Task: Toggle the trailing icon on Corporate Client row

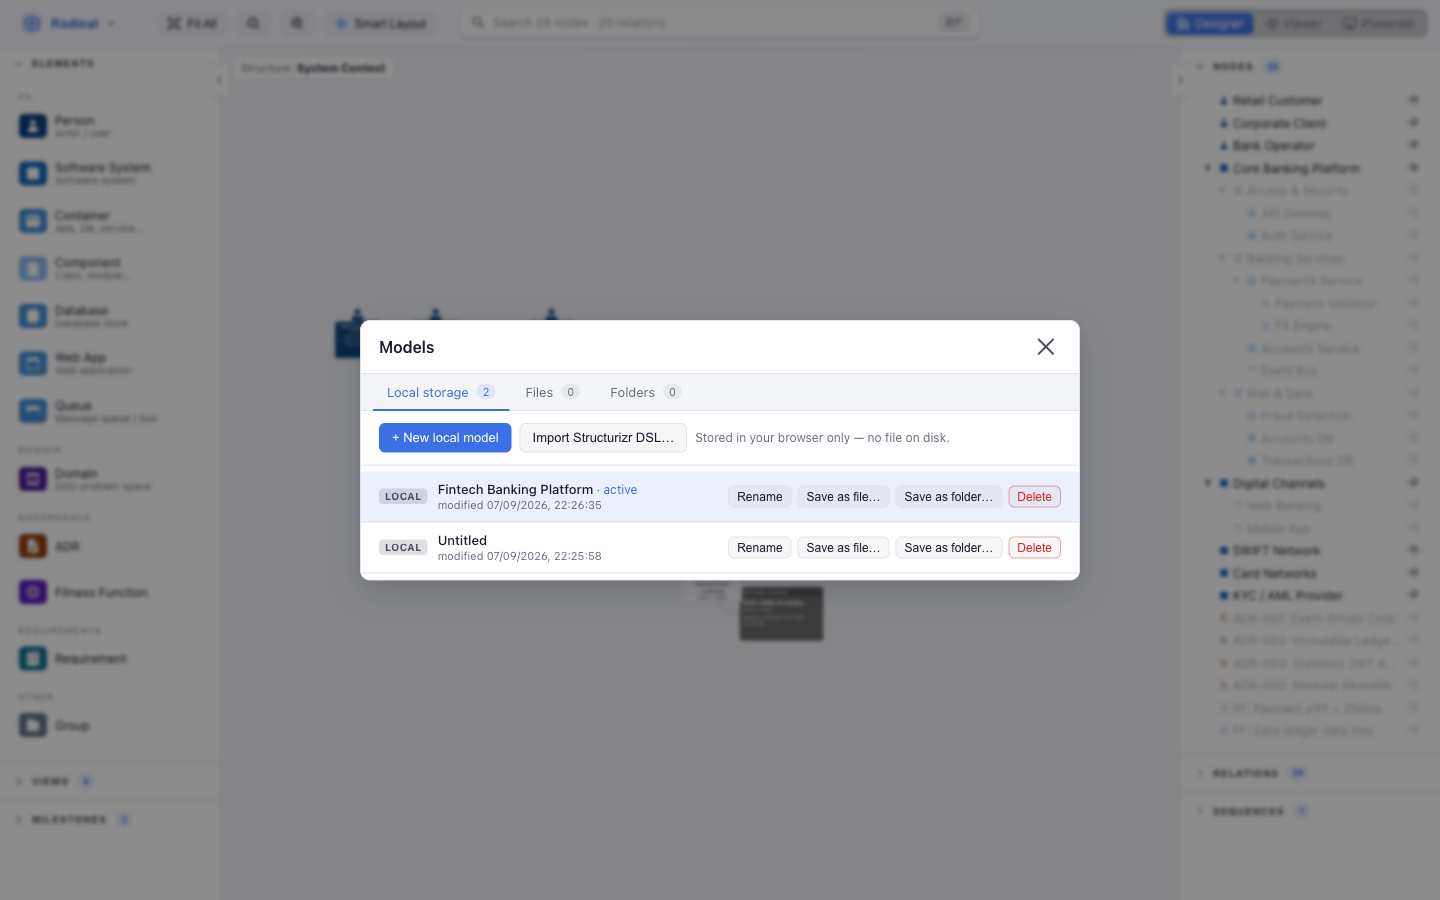Action: (x=1414, y=123)
